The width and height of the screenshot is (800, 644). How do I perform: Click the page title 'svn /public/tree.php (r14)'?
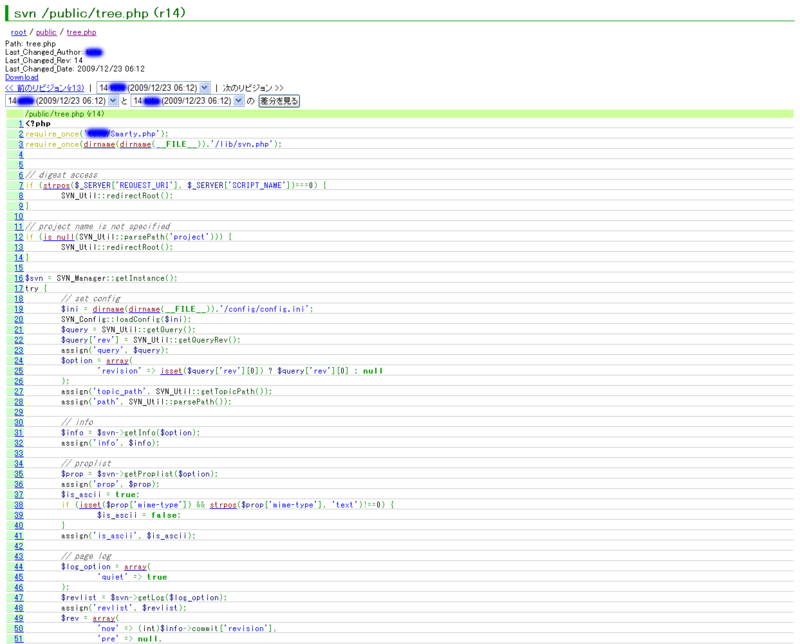tap(99, 13)
